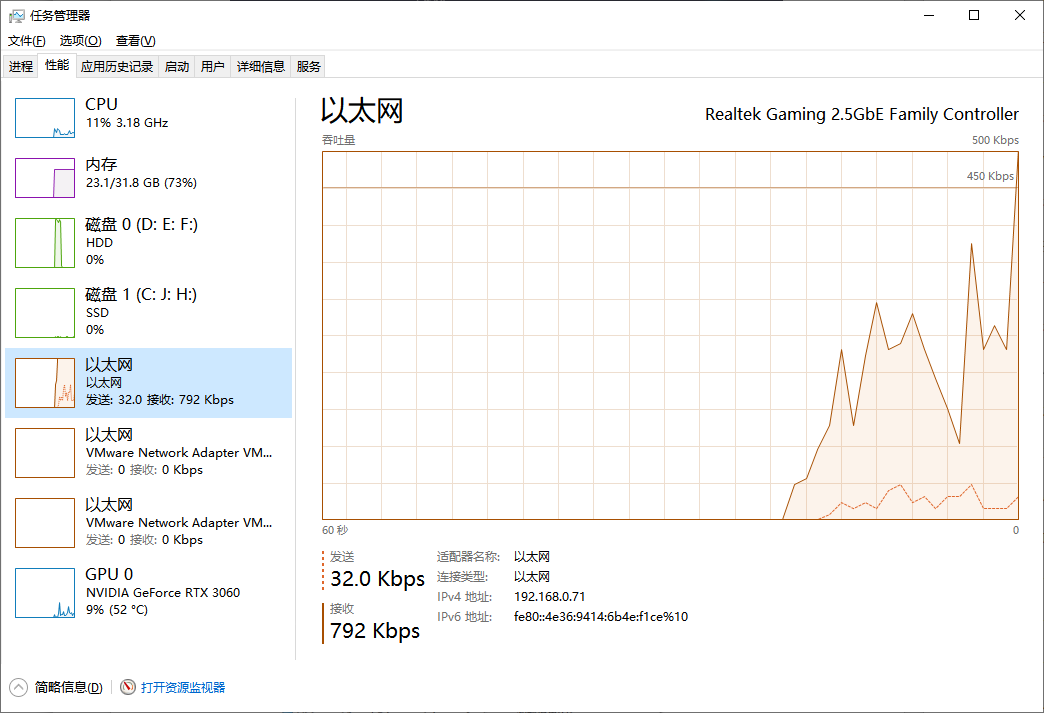Image resolution: width=1044 pixels, height=713 pixels.
Task: Click the Realtek Gaming 2.5GbE adapter title
Action: point(862,115)
